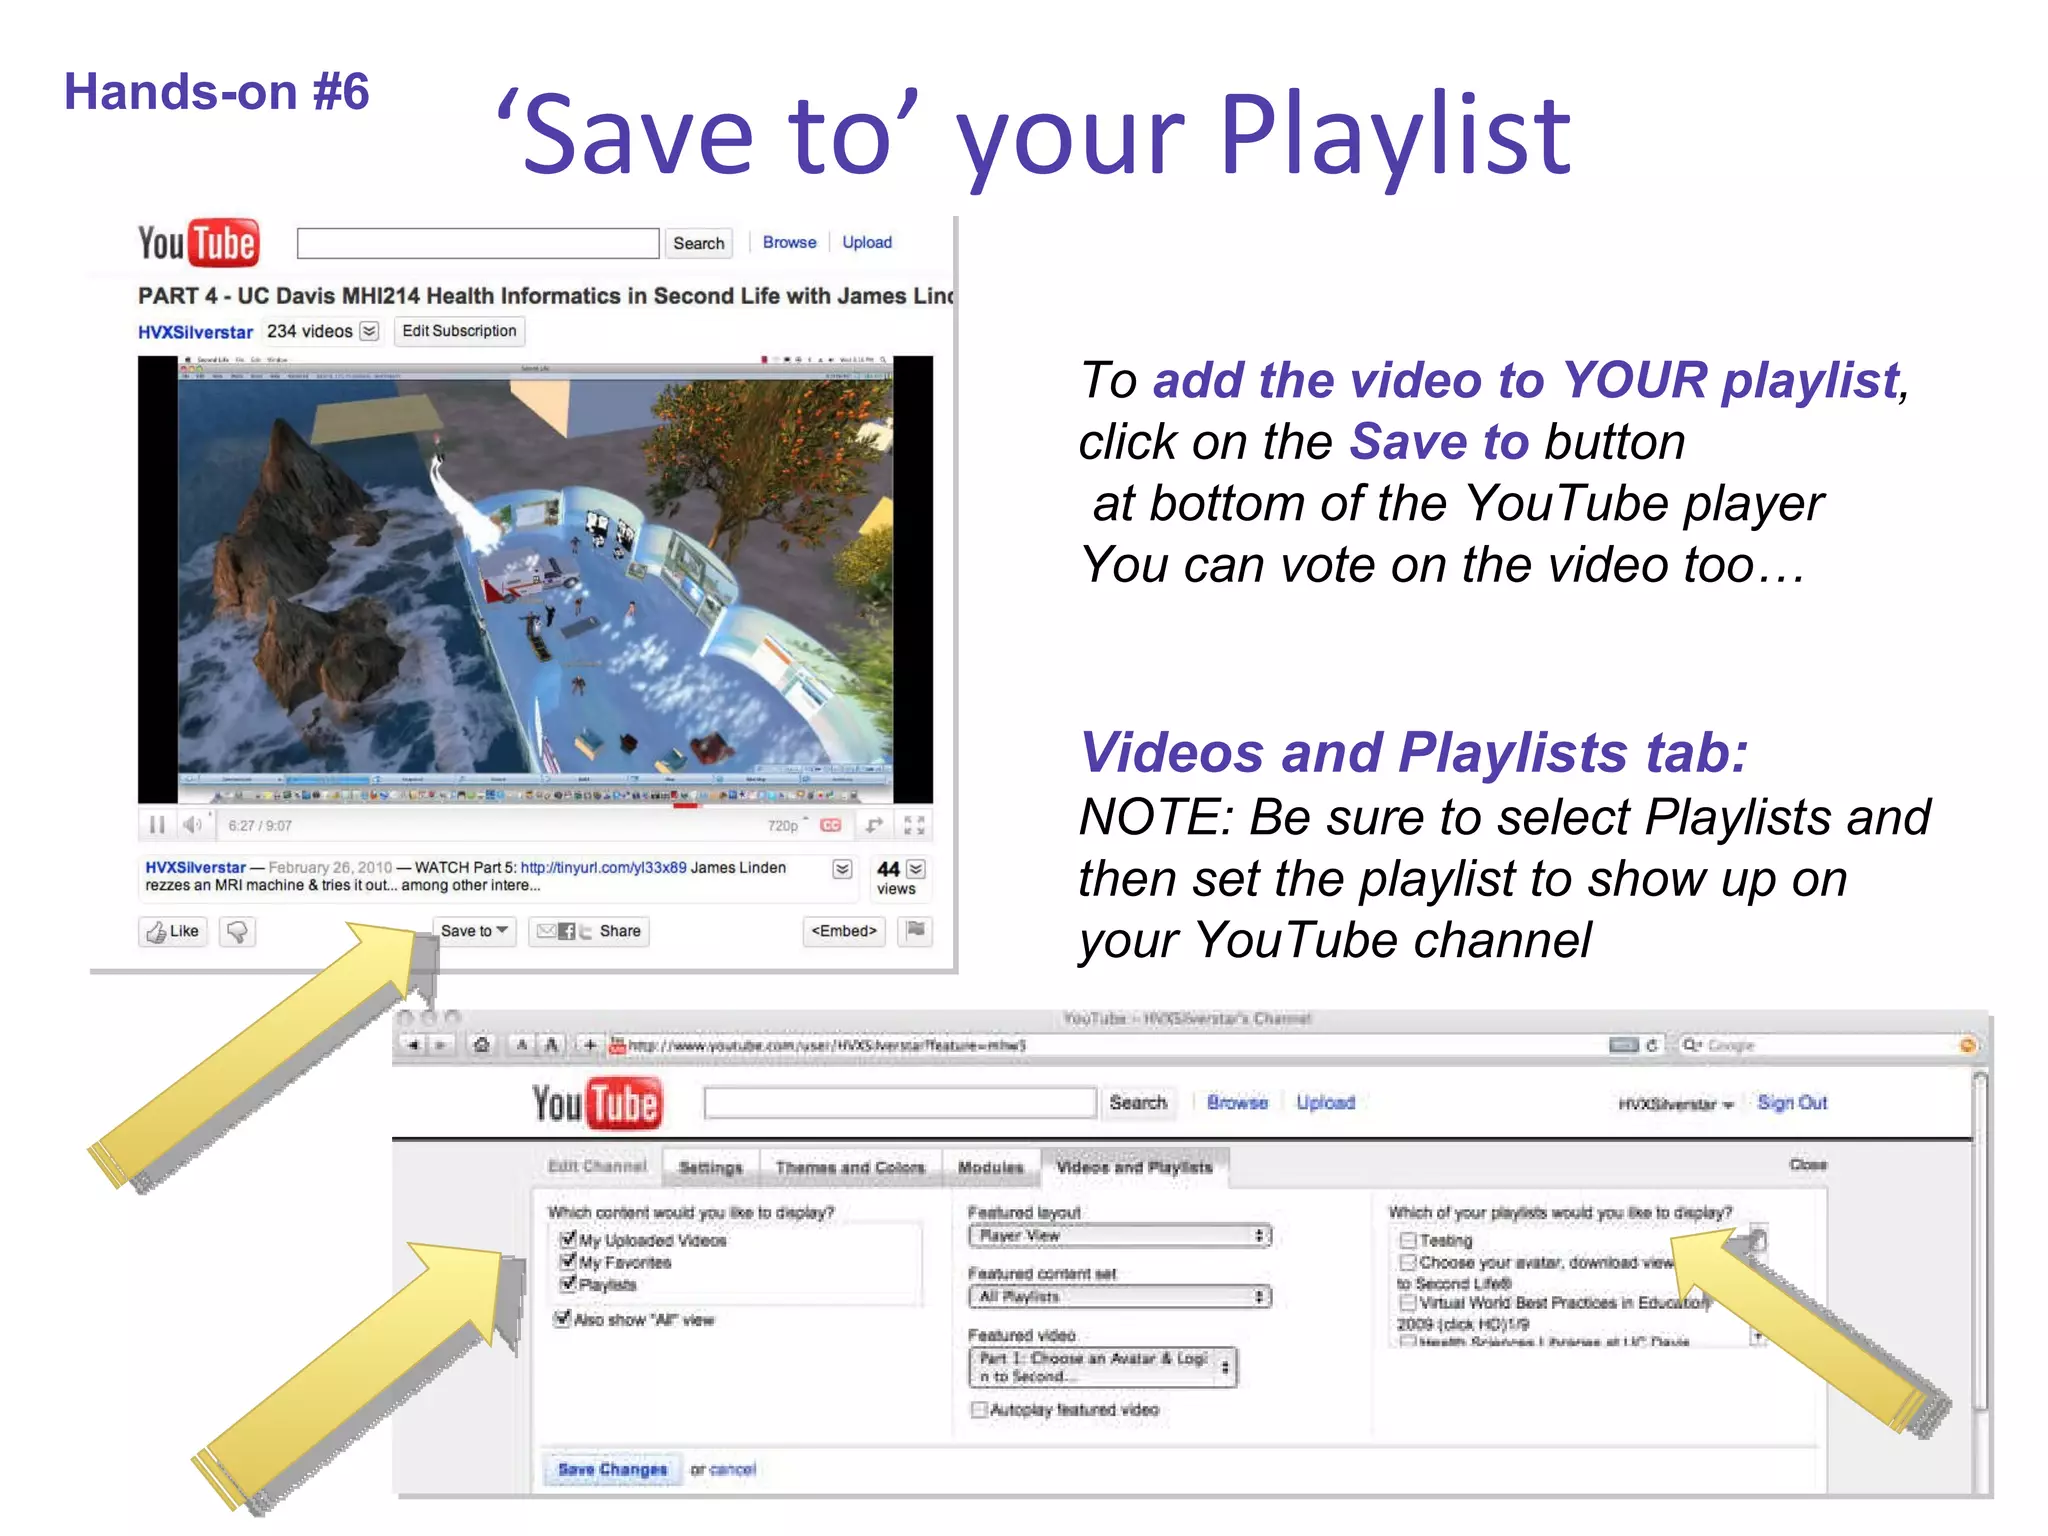Screen dimensions: 2048x1536
Task: Enter fullscreen with the fullscreen icon
Action: (914, 825)
